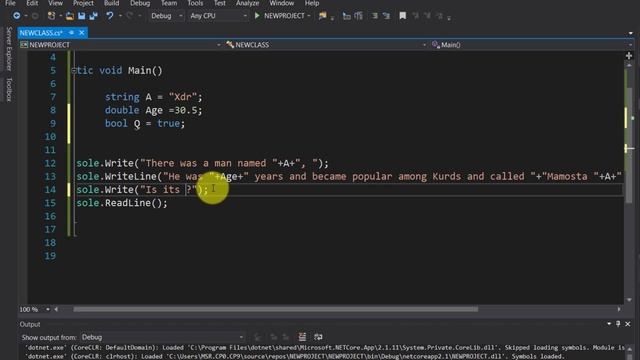Close the NEWCLASS.cs tab

(82, 33)
